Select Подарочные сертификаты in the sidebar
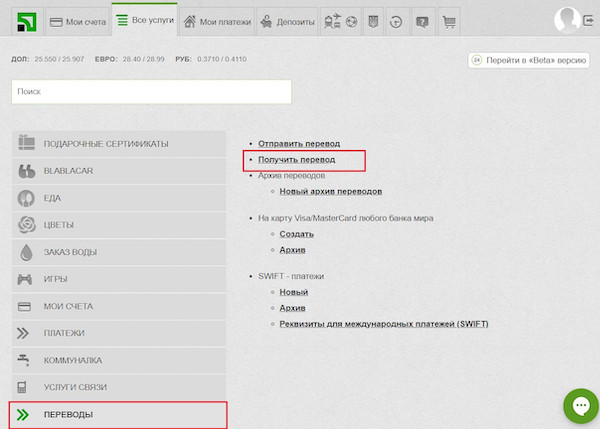This screenshot has height=429, width=600. tap(118, 144)
